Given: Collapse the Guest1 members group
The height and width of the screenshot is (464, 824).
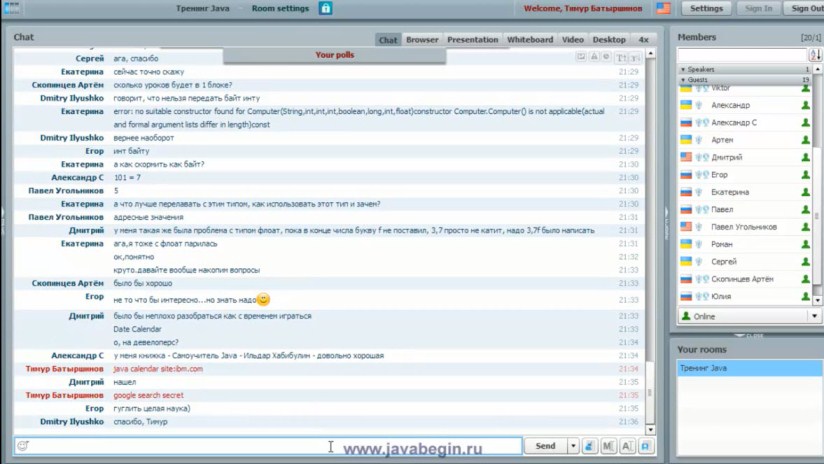Looking at the screenshot, I should pos(682,79).
